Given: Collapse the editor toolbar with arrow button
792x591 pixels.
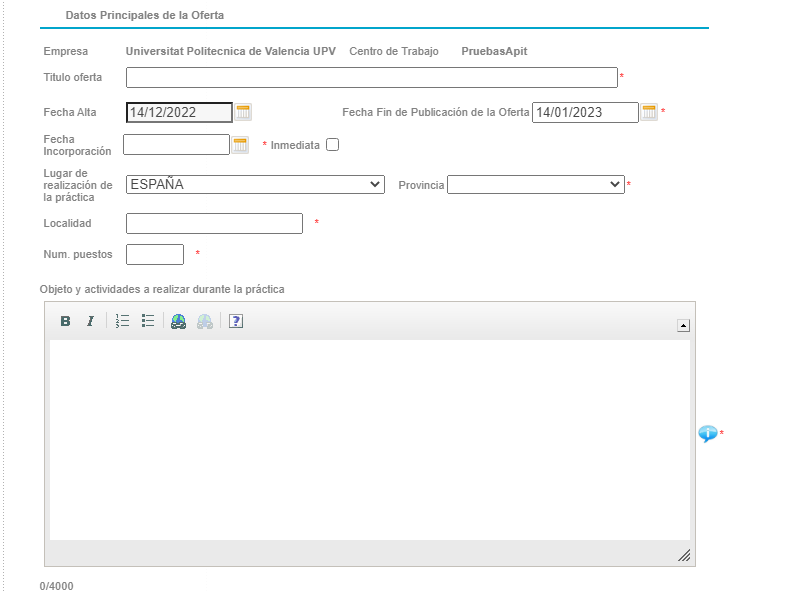Looking at the screenshot, I should (x=683, y=325).
